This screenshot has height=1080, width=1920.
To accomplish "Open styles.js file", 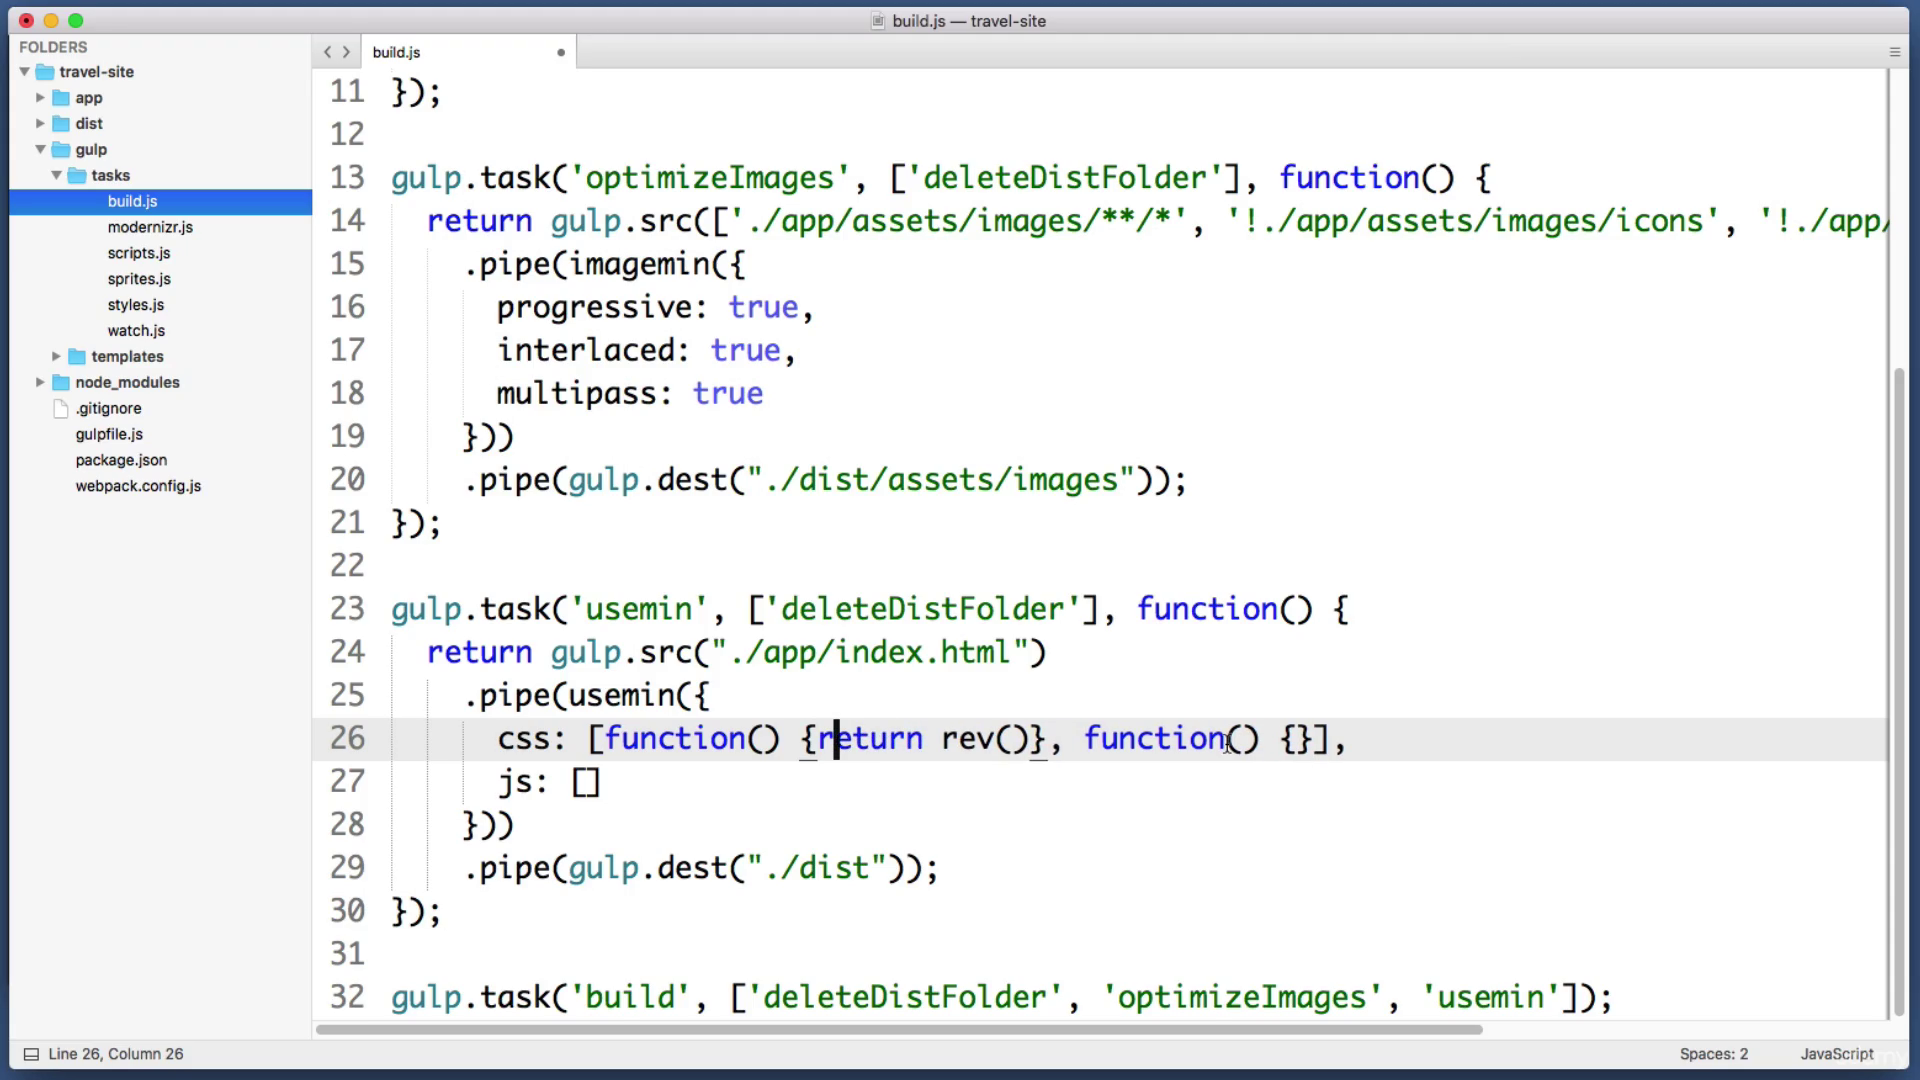I will point(136,305).
